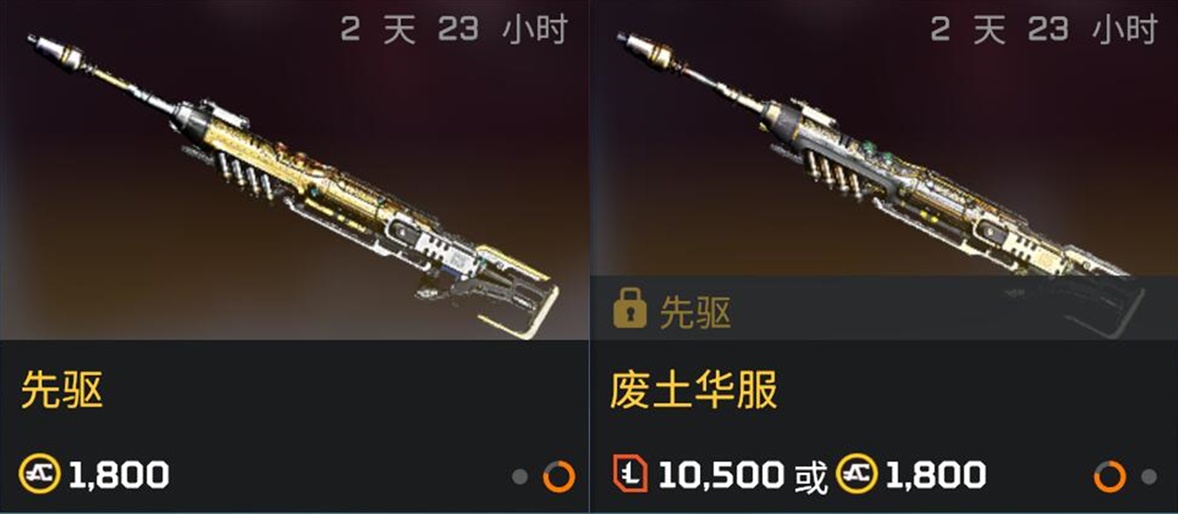Buy 废土华服 for 1,800 Apex coins
This screenshot has height=514, width=1178.
pos(911,475)
